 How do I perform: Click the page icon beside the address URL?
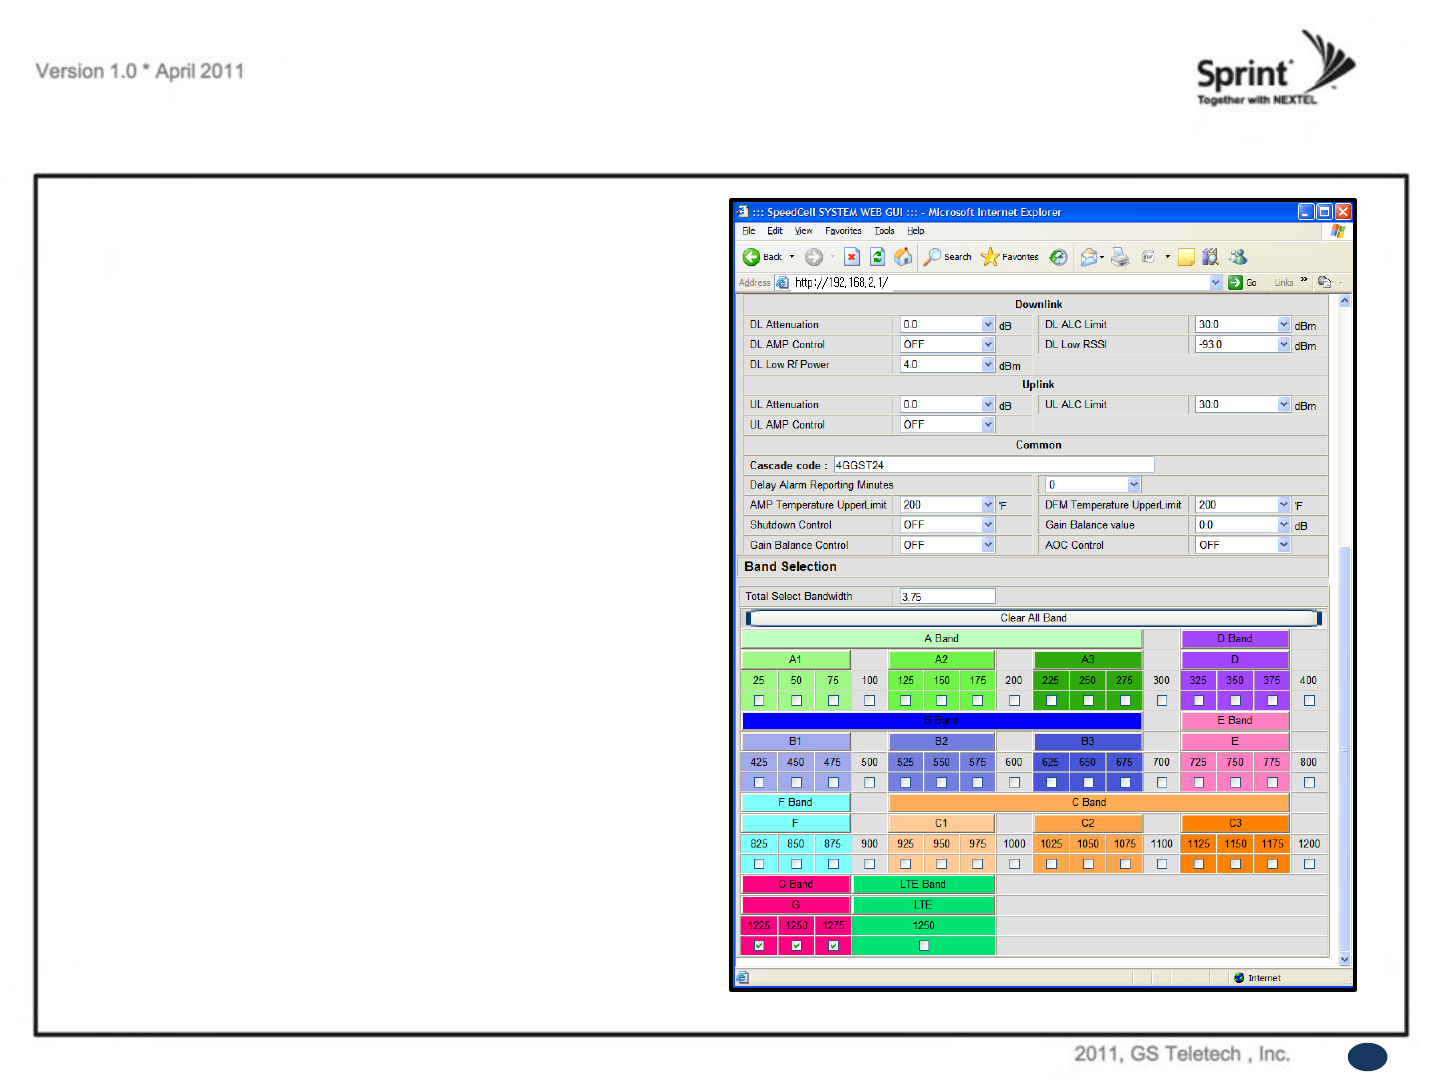coord(782,283)
